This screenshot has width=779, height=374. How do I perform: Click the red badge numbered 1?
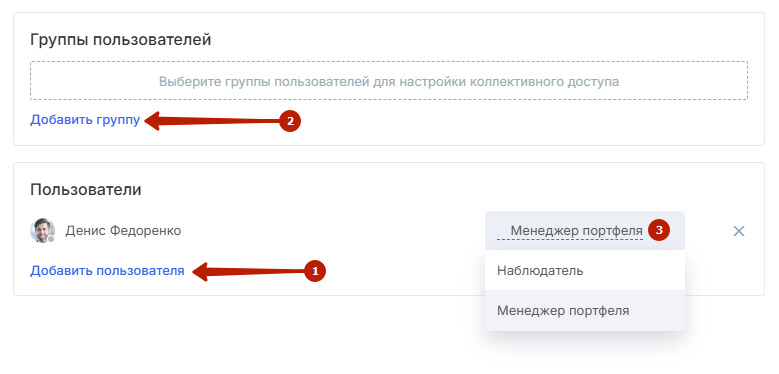314,271
